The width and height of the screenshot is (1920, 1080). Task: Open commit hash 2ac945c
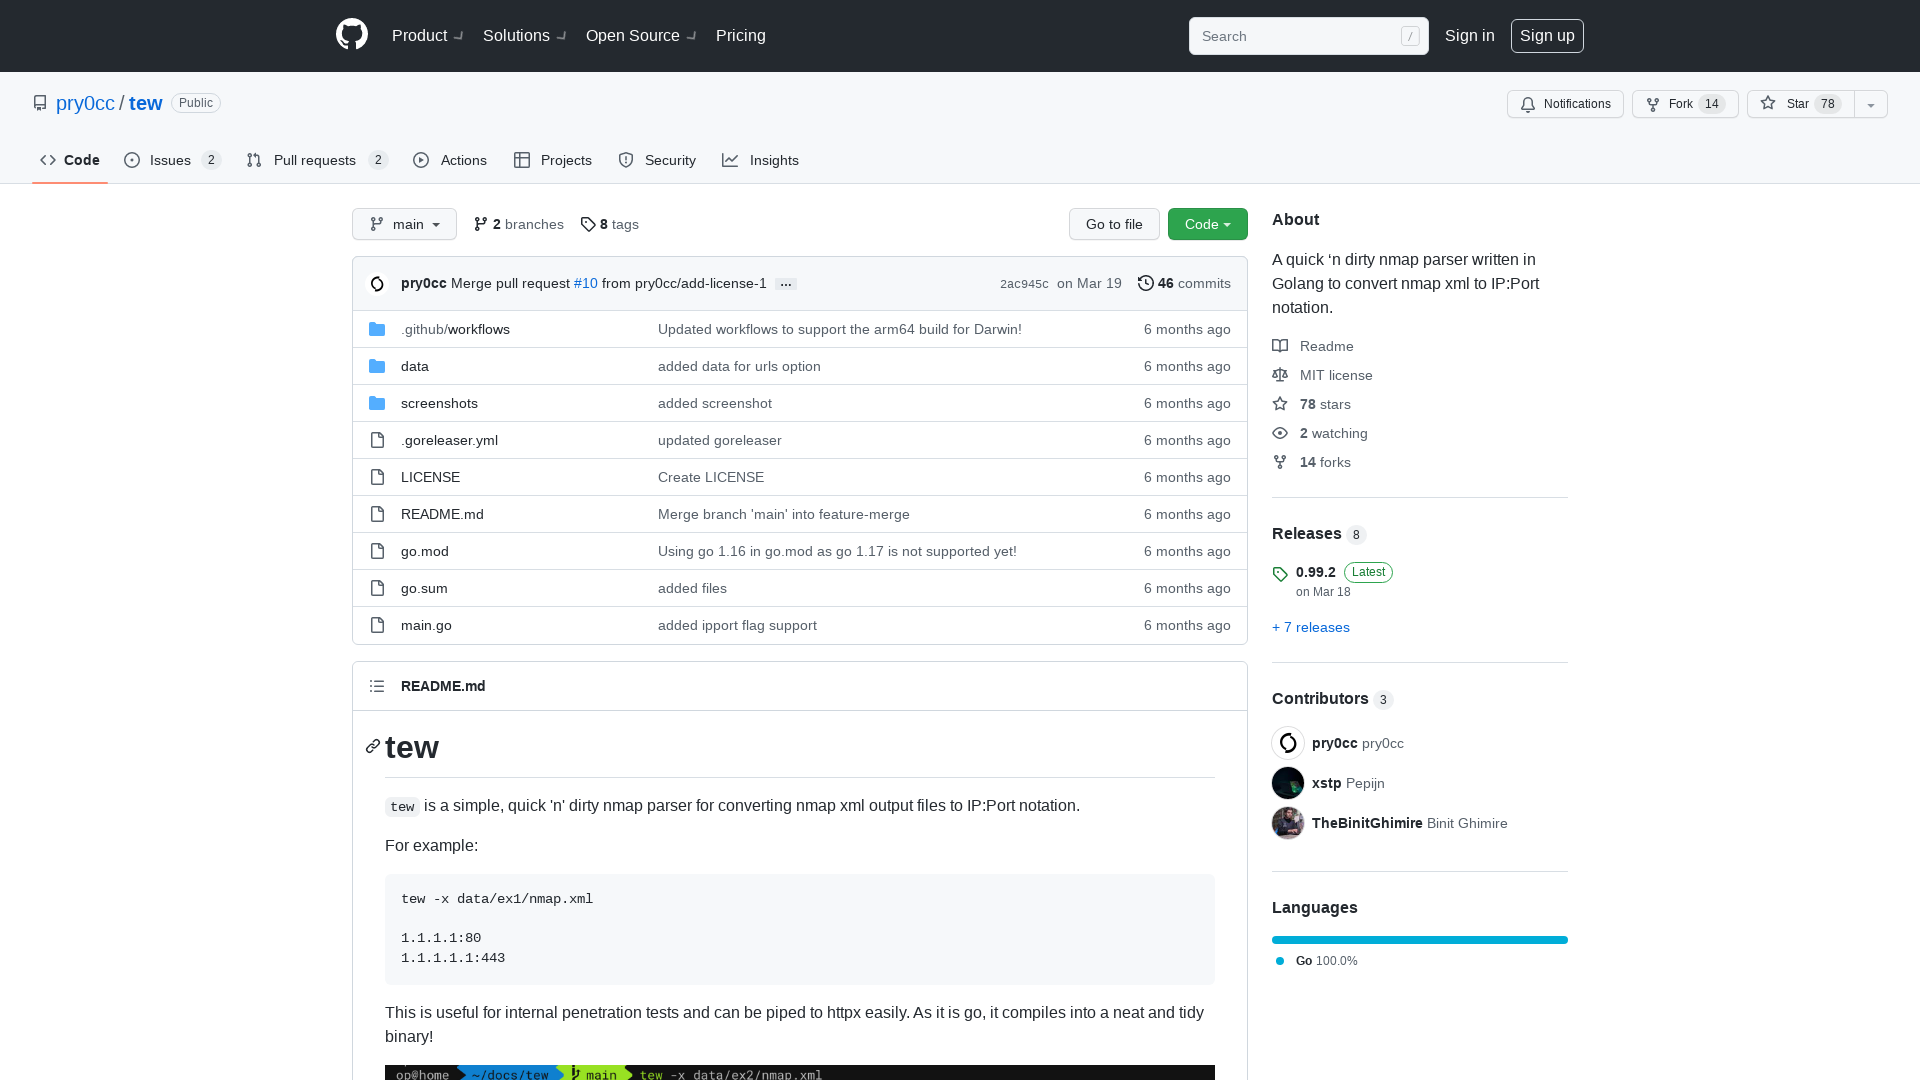point(1024,284)
